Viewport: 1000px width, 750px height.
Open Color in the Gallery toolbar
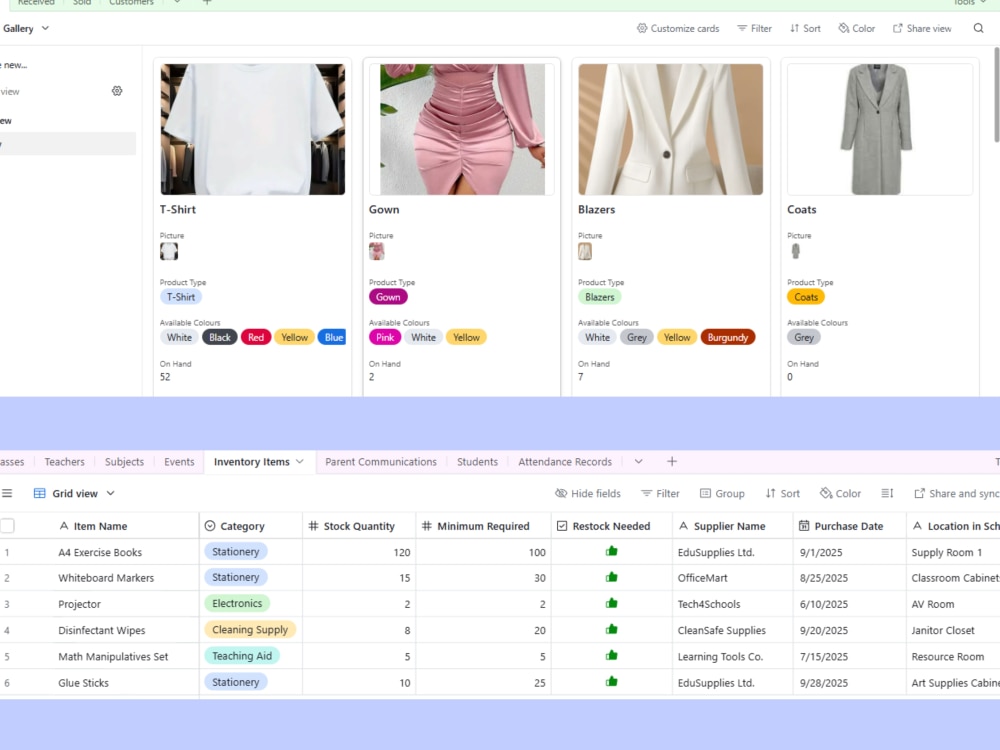(857, 28)
